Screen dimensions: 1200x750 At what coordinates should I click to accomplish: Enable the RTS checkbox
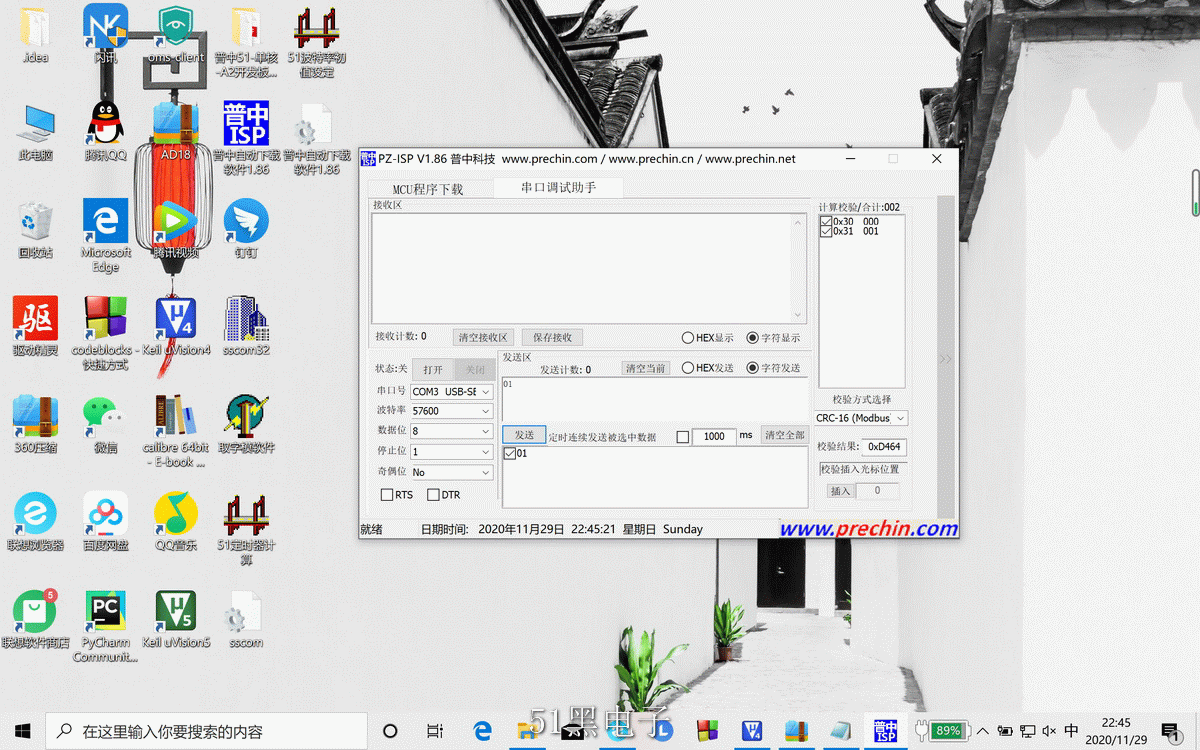point(387,495)
